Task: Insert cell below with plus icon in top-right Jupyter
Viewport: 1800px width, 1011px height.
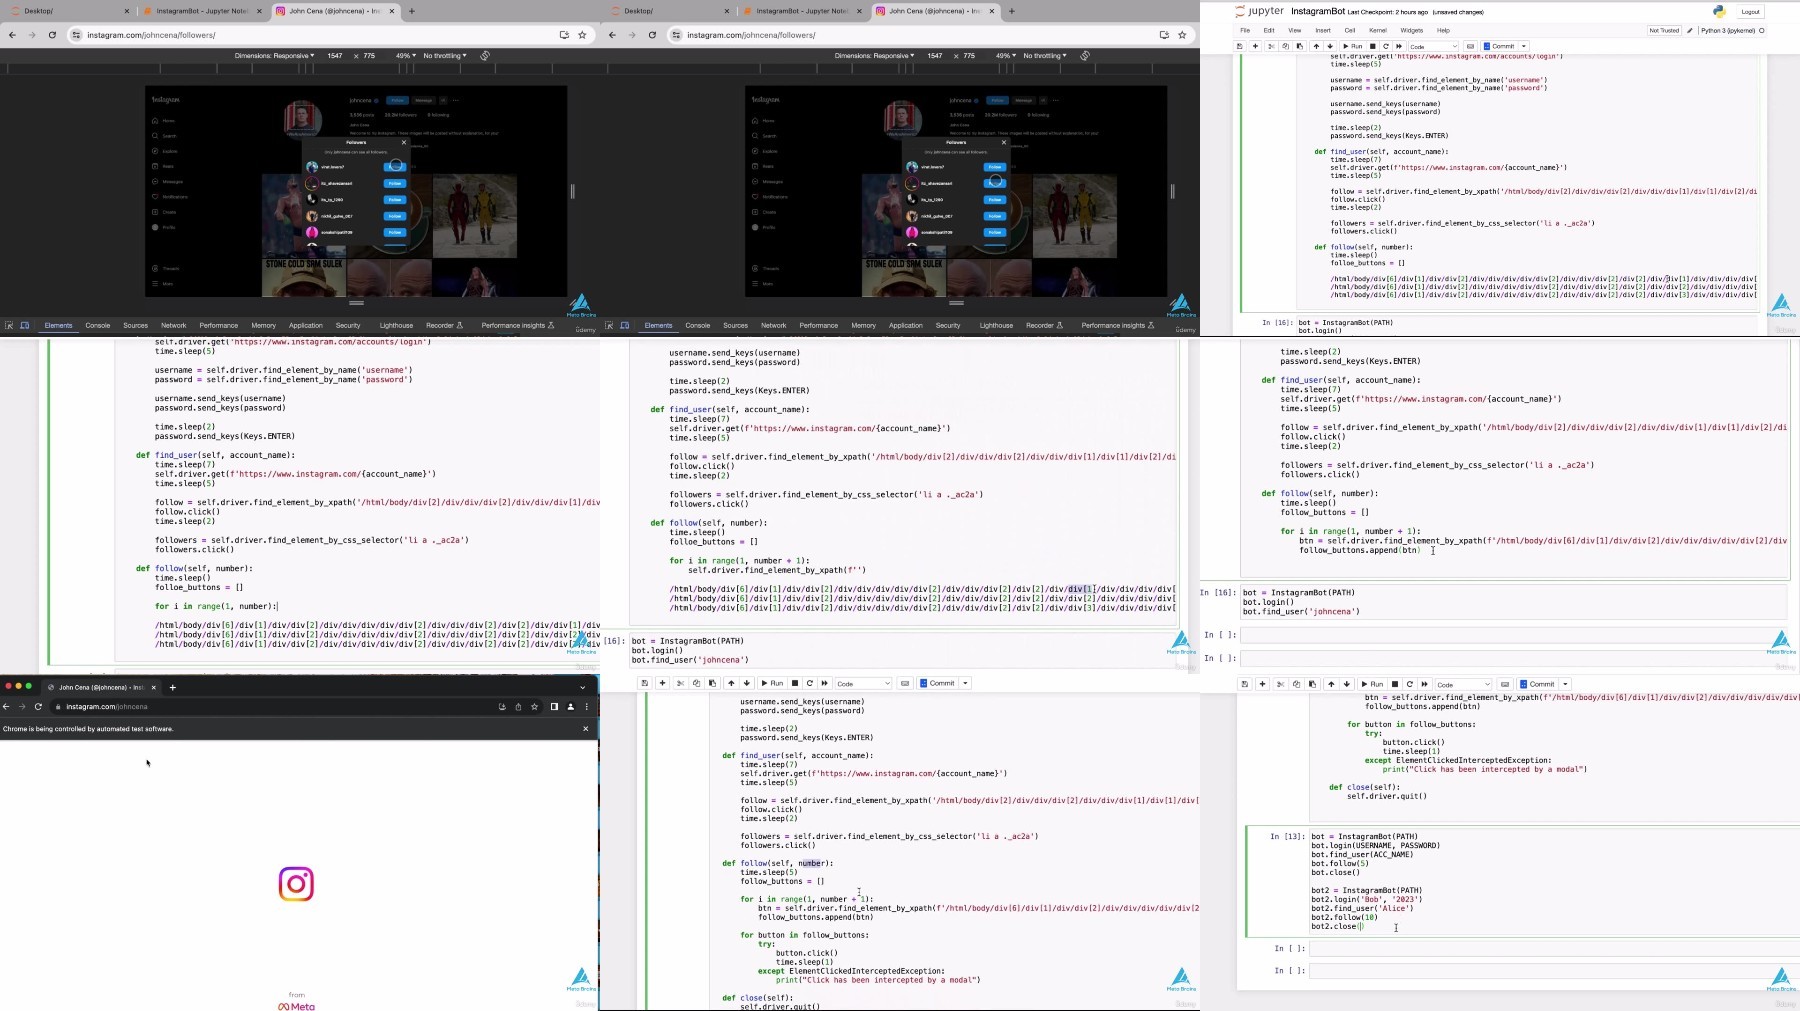Action: (x=1255, y=46)
